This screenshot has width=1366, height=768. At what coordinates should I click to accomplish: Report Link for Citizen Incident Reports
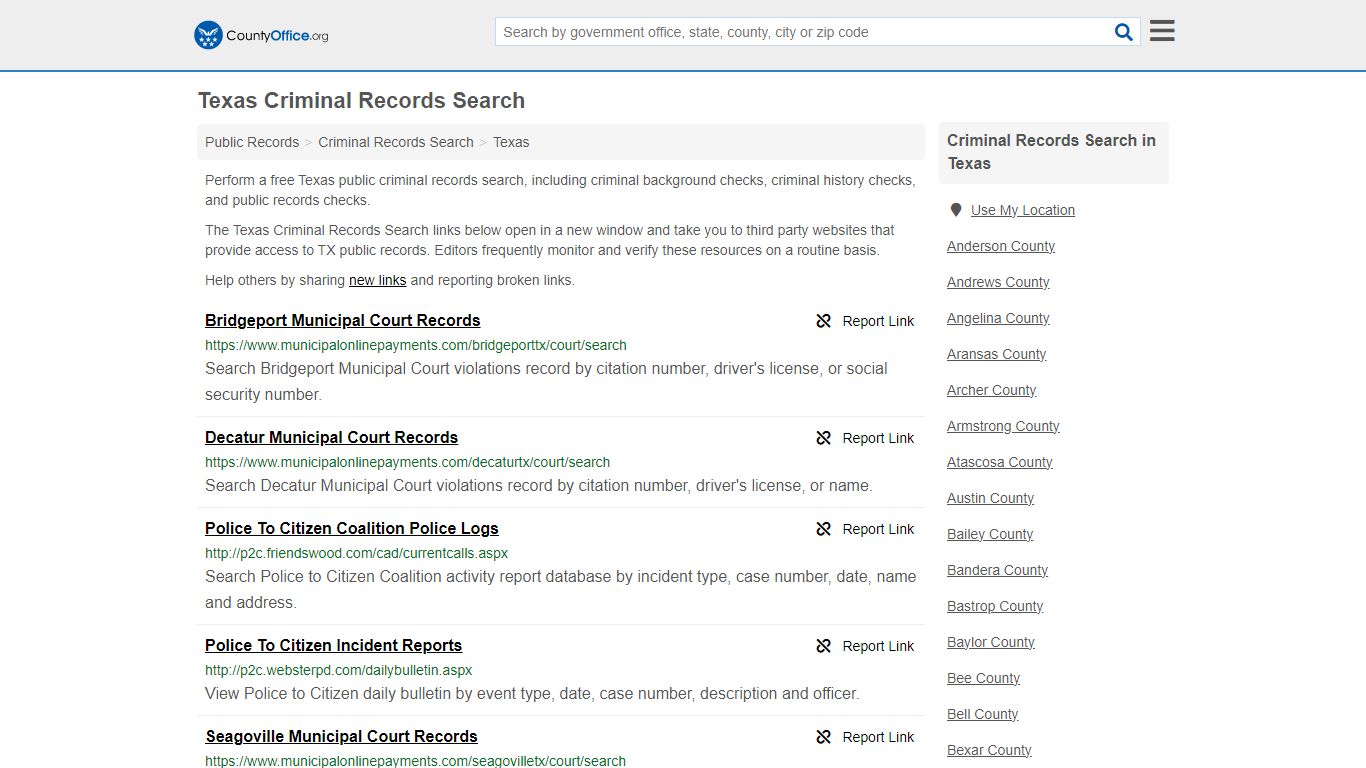(x=878, y=646)
